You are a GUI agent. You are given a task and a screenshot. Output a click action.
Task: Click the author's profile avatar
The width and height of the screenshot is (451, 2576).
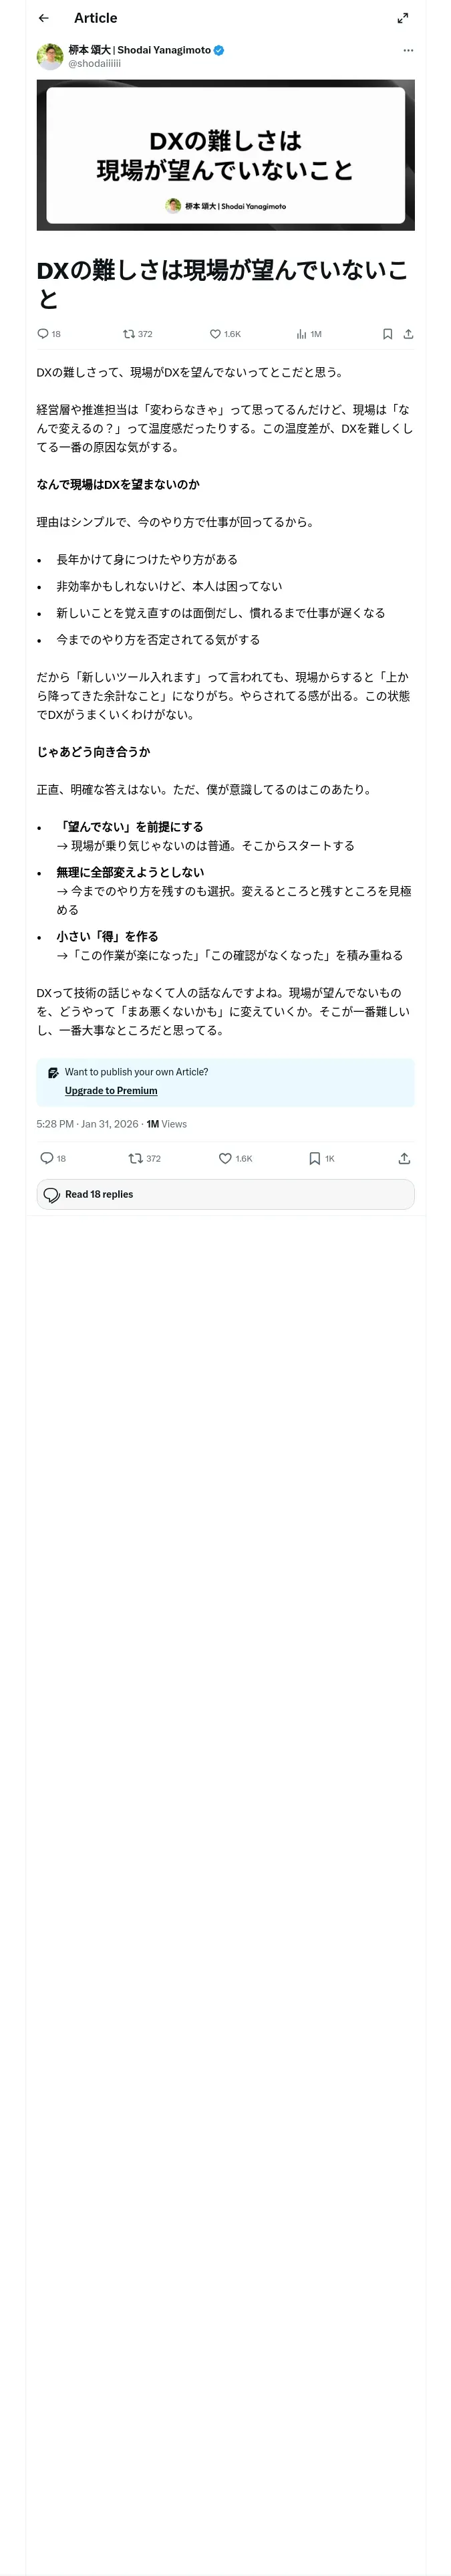click(x=50, y=56)
